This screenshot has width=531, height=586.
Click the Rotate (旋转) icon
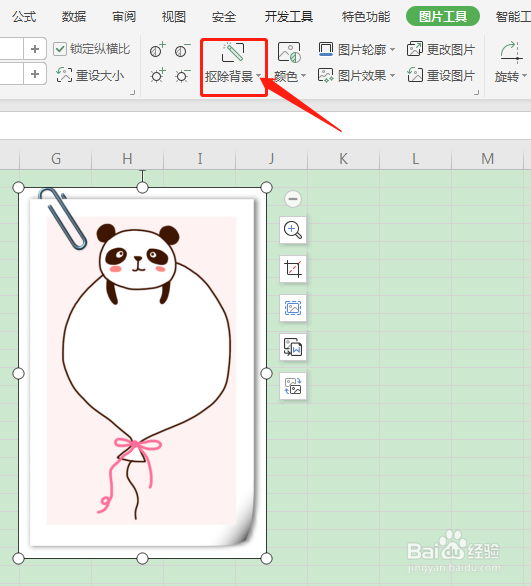click(511, 52)
